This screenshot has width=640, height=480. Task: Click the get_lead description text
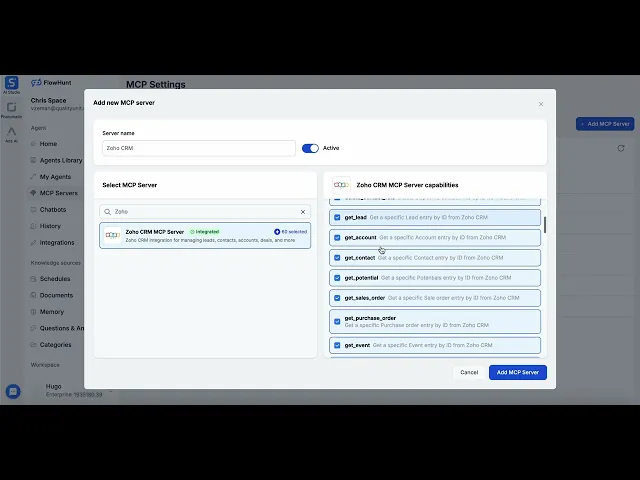[429, 218]
